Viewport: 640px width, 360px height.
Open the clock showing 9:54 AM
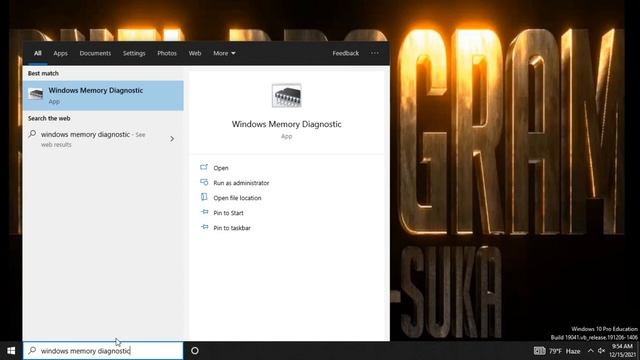(x=623, y=351)
